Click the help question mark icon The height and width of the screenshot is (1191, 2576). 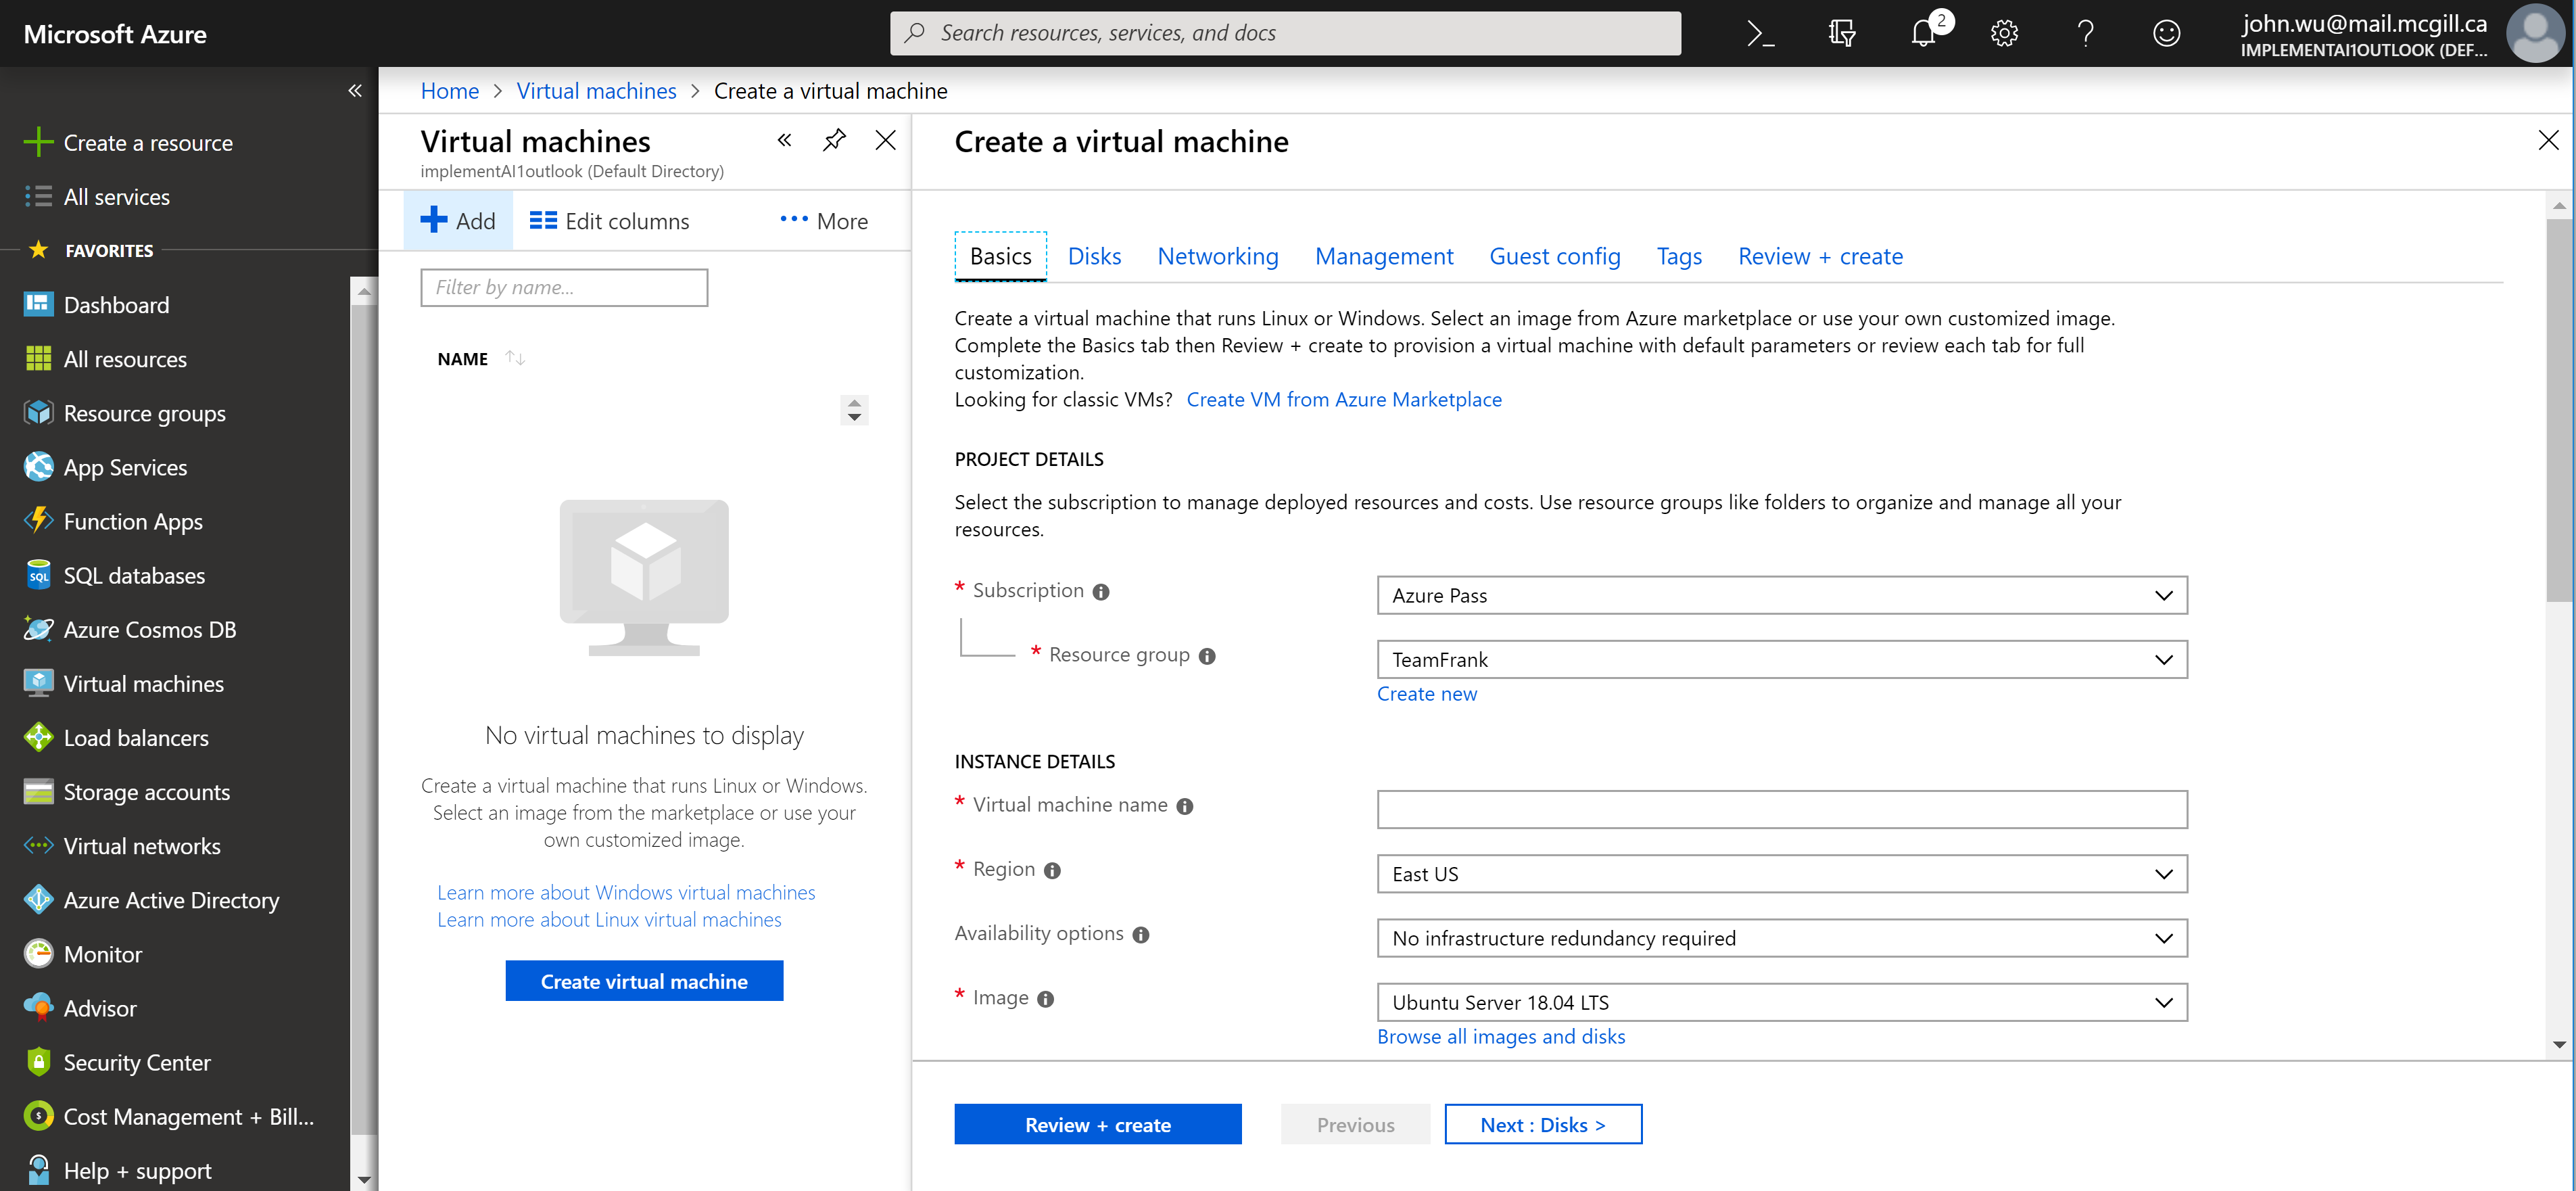[2085, 33]
